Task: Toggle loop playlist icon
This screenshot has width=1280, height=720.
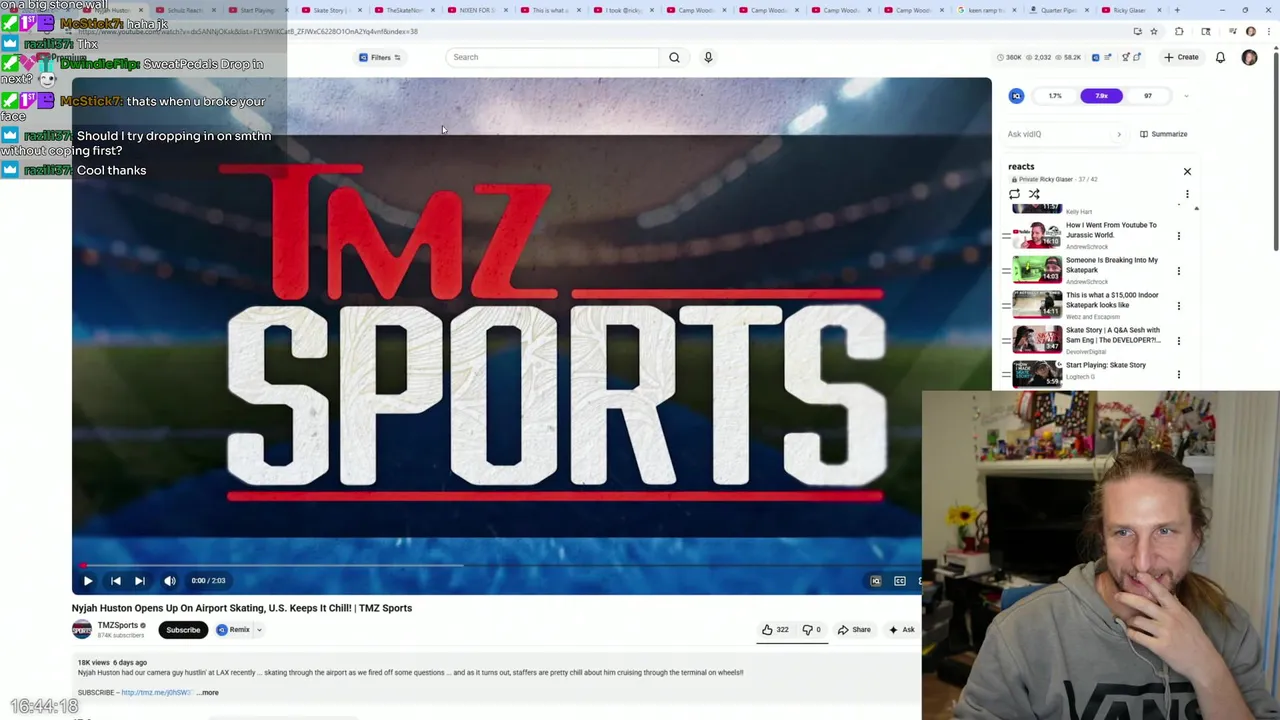Action: (x=1015, y=194)
